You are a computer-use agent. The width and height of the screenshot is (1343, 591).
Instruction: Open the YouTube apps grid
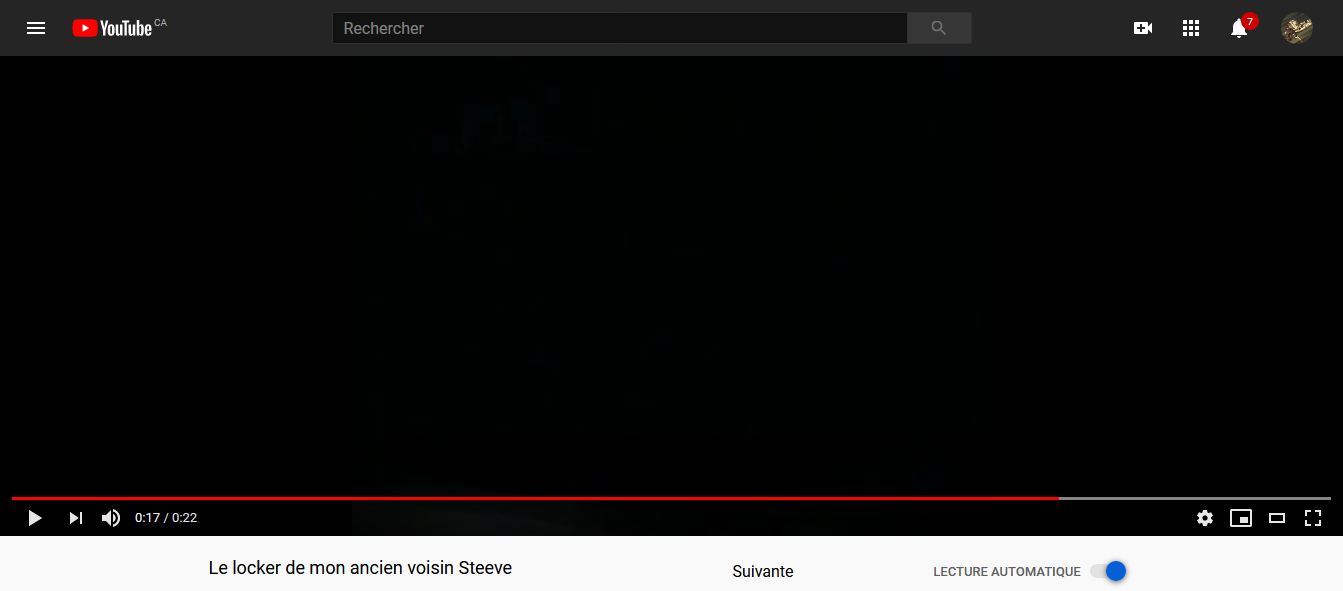click(x=1190, y=28)
